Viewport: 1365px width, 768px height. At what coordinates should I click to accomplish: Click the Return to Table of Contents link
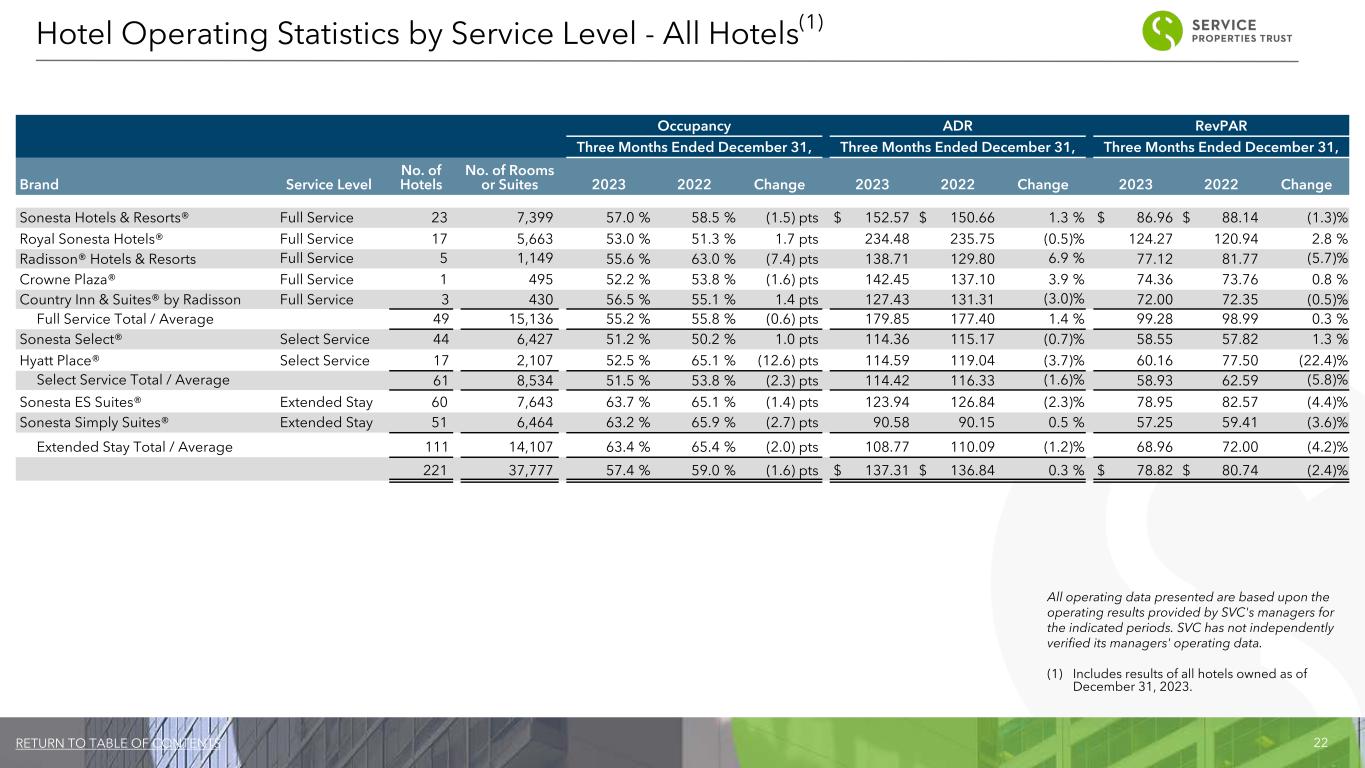coord(118,743)
